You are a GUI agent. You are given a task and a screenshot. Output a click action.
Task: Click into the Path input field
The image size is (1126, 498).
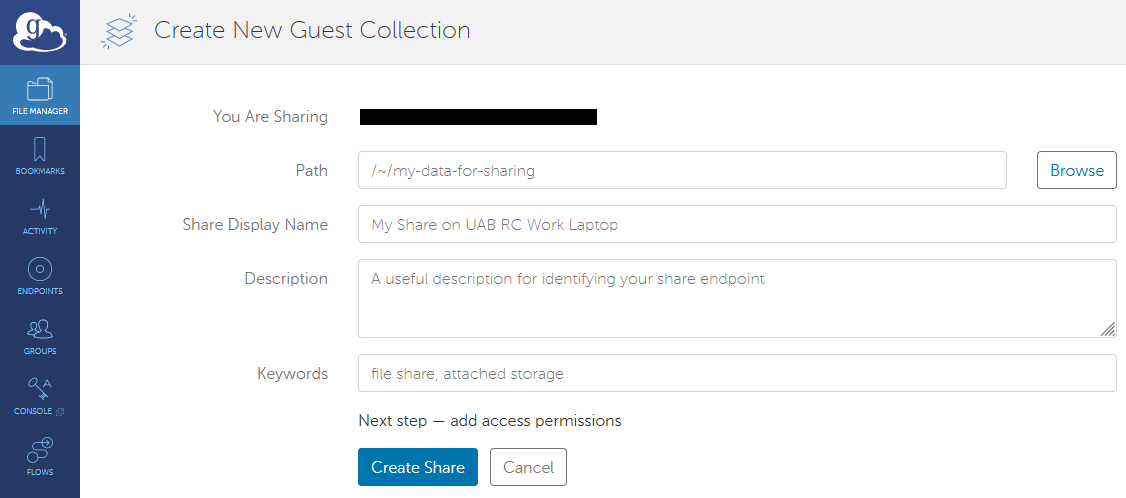coord(682,170)
